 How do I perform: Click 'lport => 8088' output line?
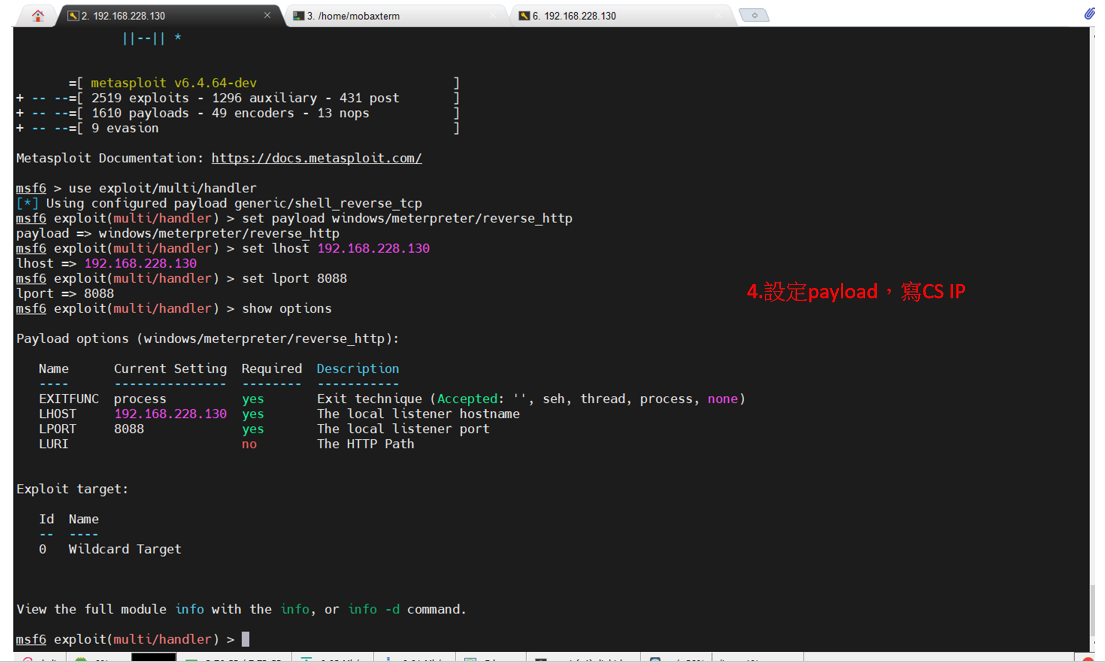pos(65,294)
